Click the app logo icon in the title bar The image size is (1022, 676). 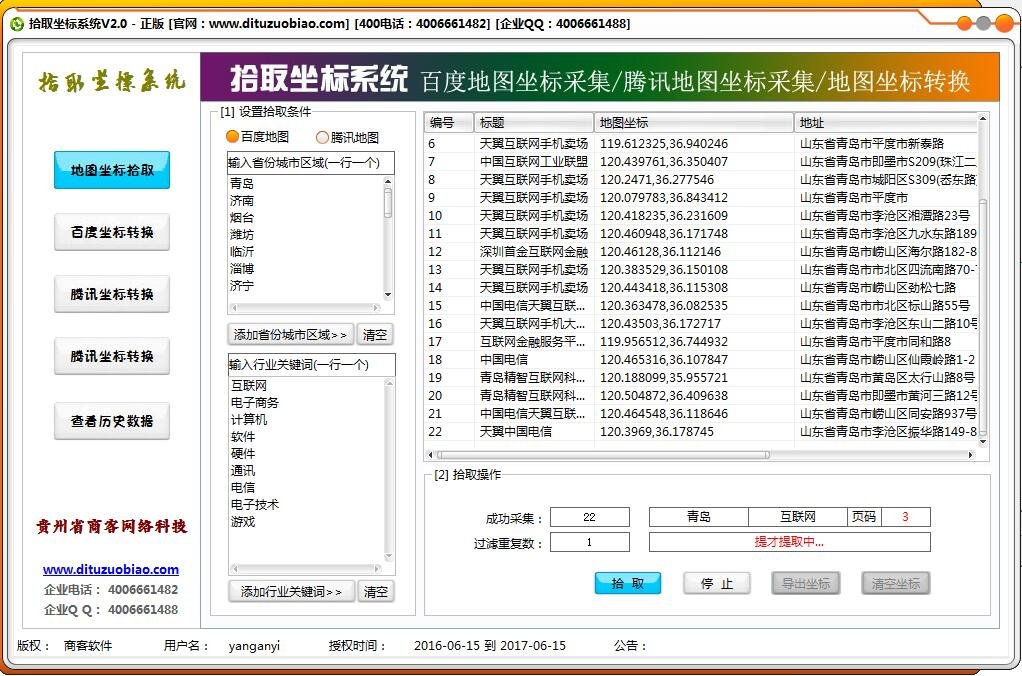[x=18, y=22]
